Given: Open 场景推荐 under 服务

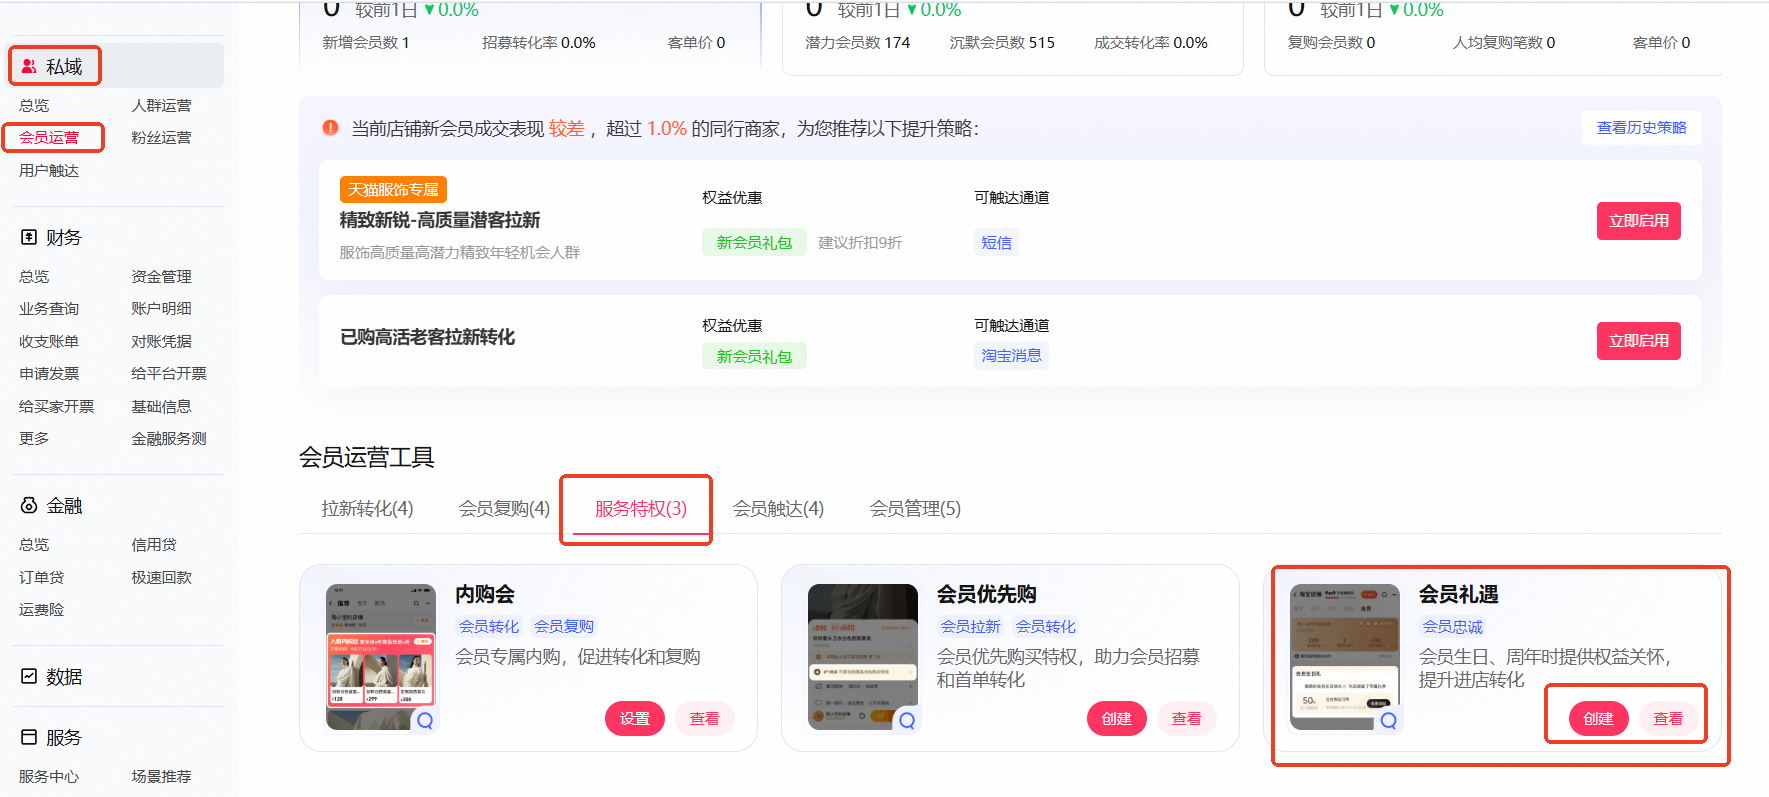Looking at the screenshot, I should point(161,777).
